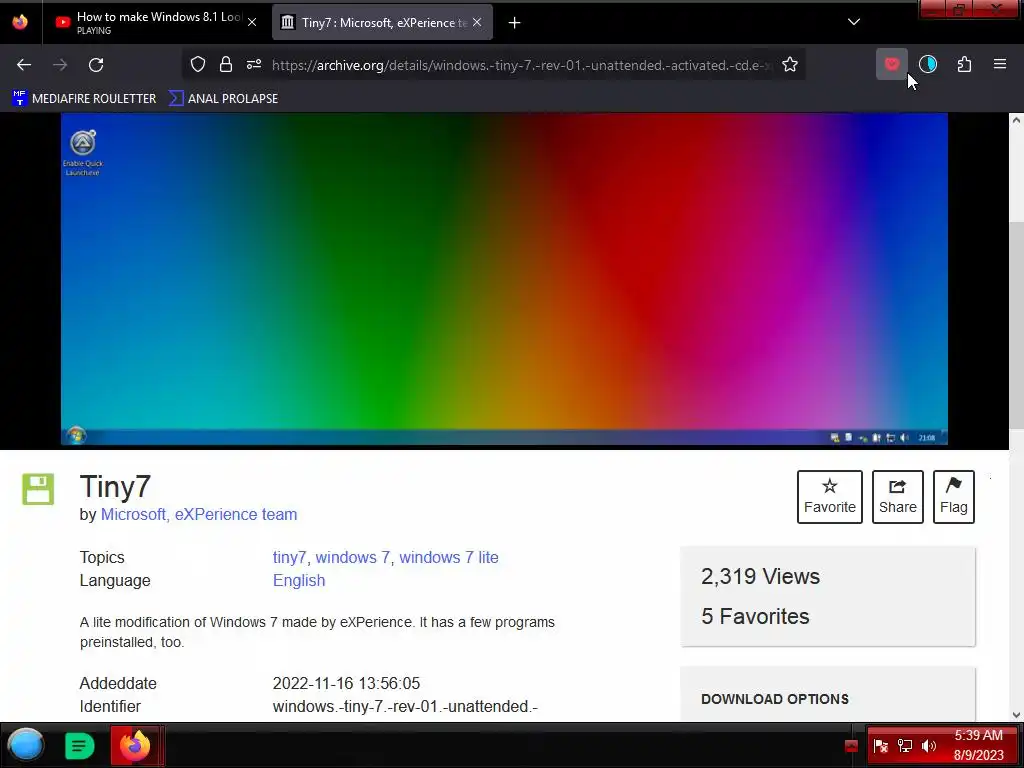The height and width of the screenshot is (768, 1024).
Task: Open the tiny7 topic link
Action: coord(290,558)
